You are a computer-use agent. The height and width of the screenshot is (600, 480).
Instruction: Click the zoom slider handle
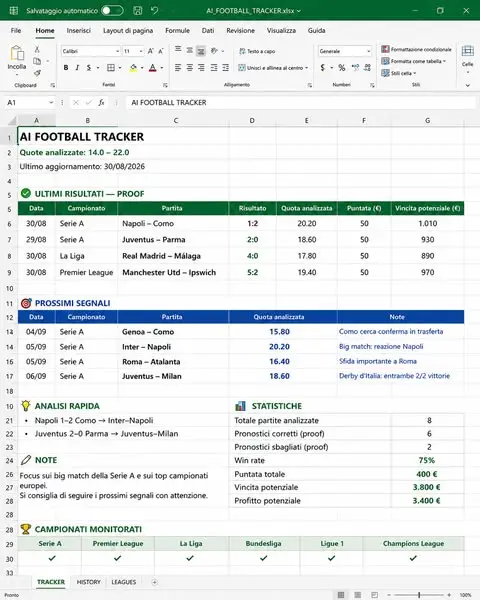tap(419, 595)
